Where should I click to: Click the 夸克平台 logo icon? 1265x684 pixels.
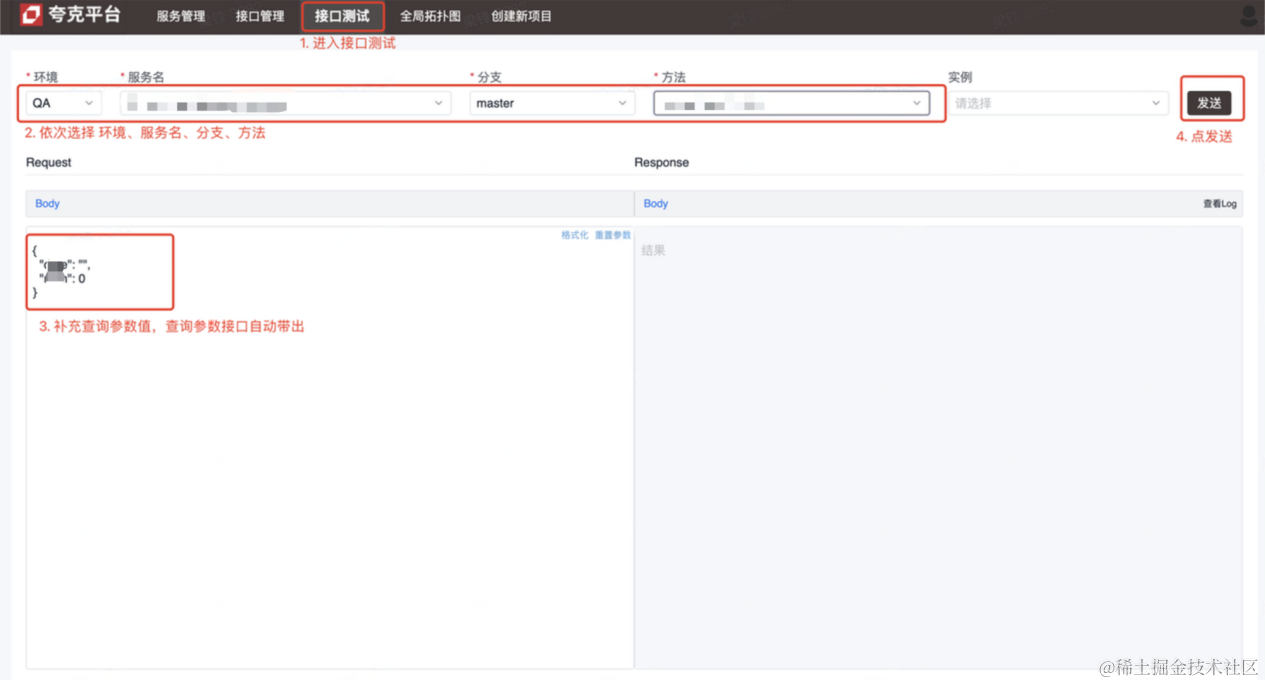point(29,16)
